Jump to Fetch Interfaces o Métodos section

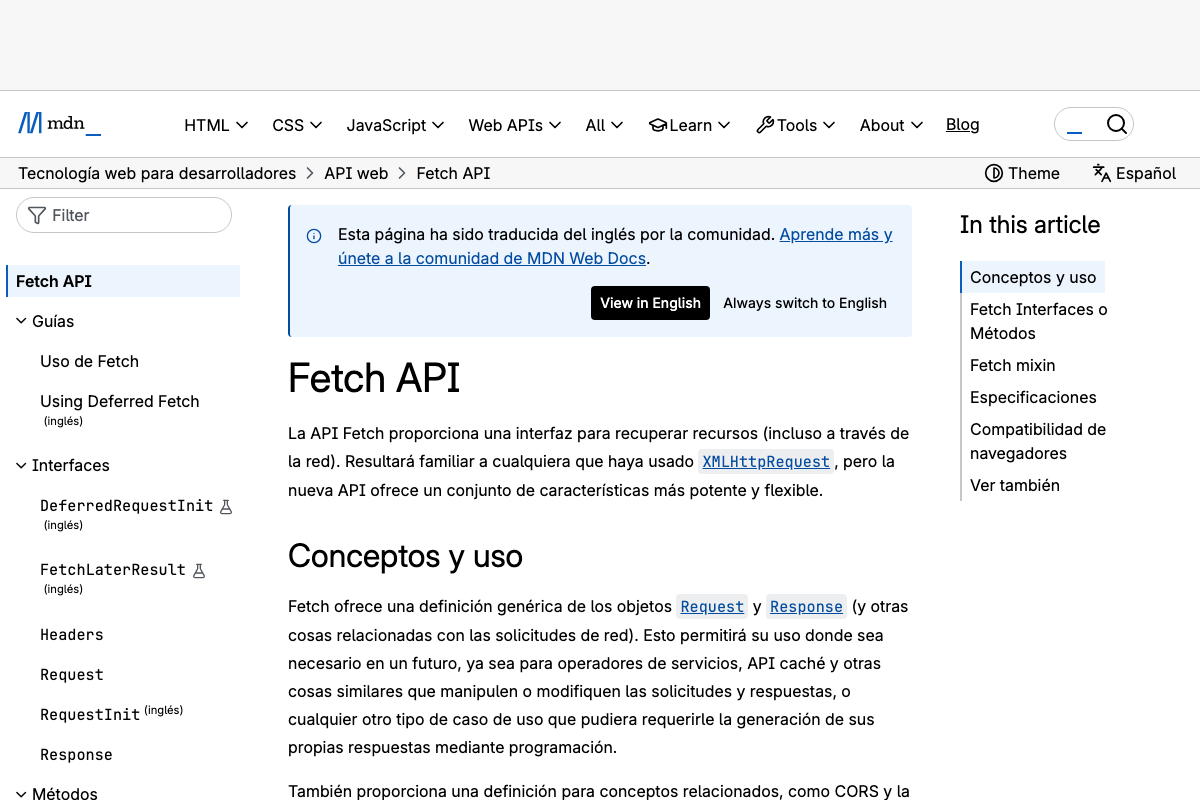click(1039, 321)
